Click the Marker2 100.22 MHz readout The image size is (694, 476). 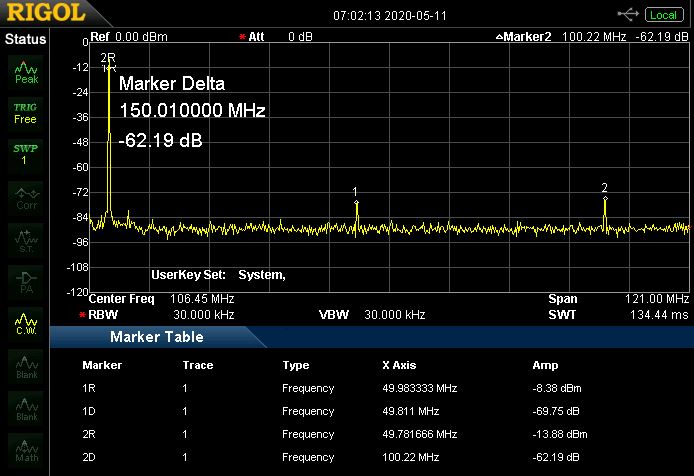coord(592,36)
